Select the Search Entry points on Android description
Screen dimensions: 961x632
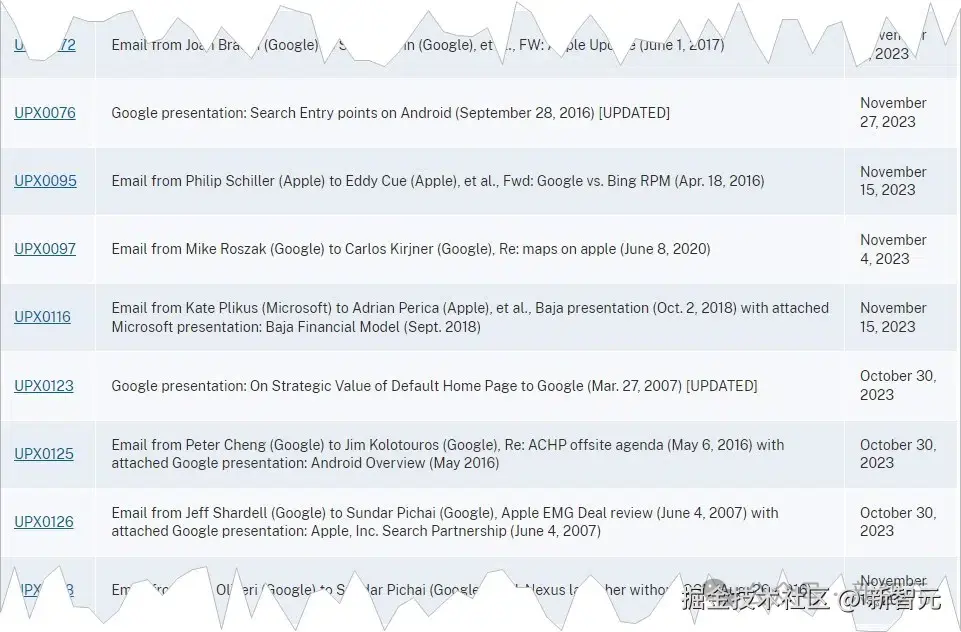390,113
